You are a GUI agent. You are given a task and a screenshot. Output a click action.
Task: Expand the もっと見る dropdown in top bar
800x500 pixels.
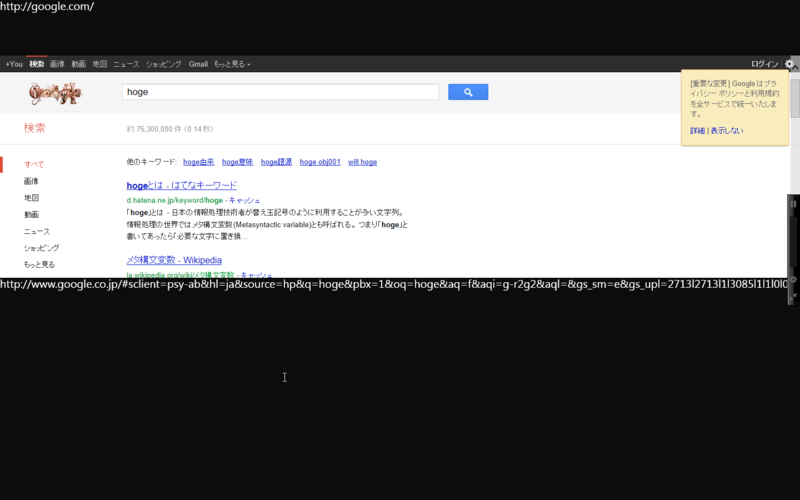[232, 64]
